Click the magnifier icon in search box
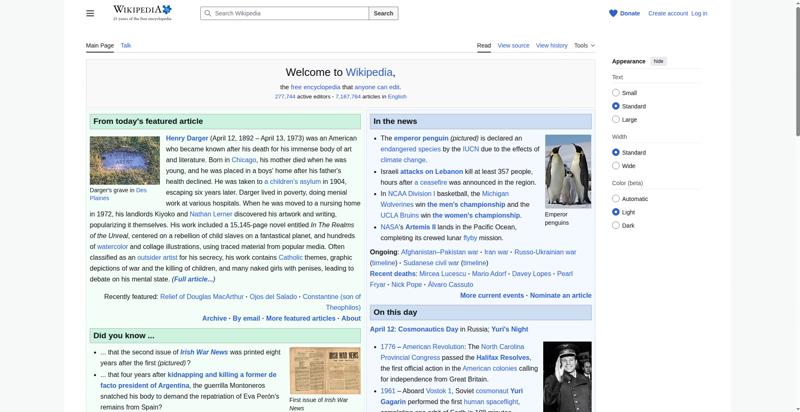This screenshot has width=800, height=412. tap(207, 13)
